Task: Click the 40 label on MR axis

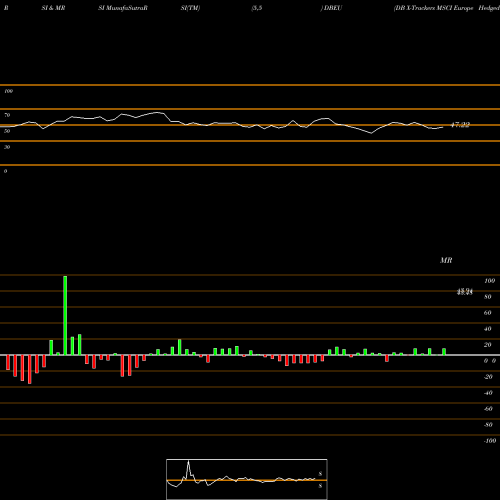Action: tap(488, 329)
